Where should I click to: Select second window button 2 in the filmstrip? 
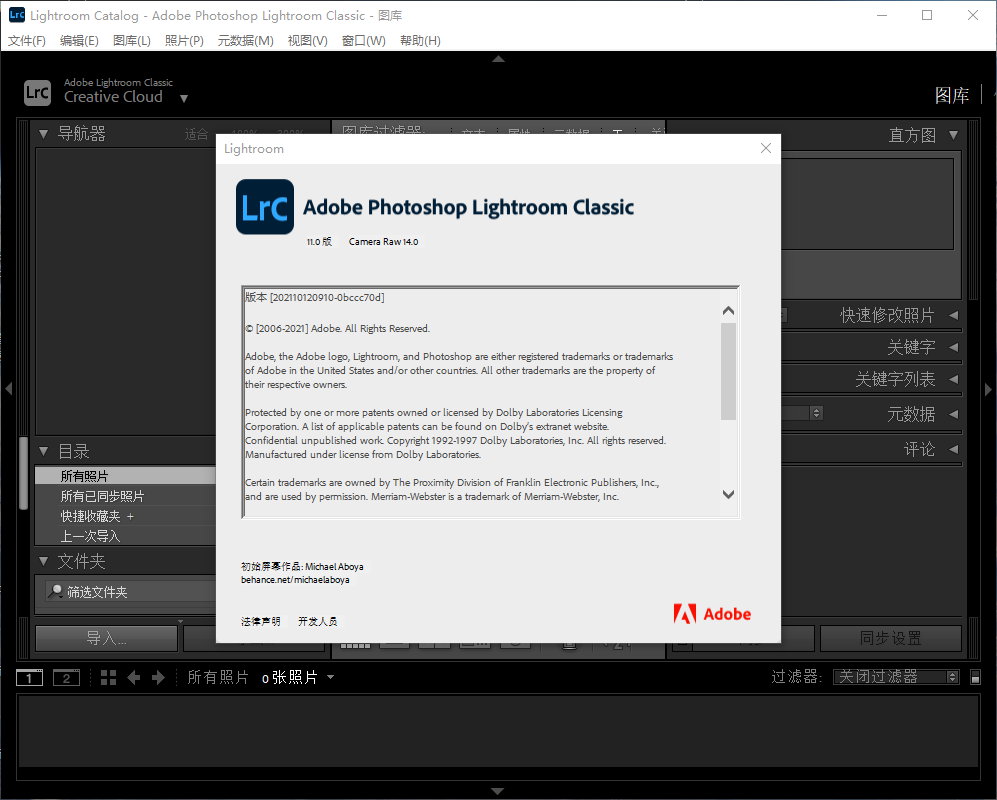click(x=66, y=678)
